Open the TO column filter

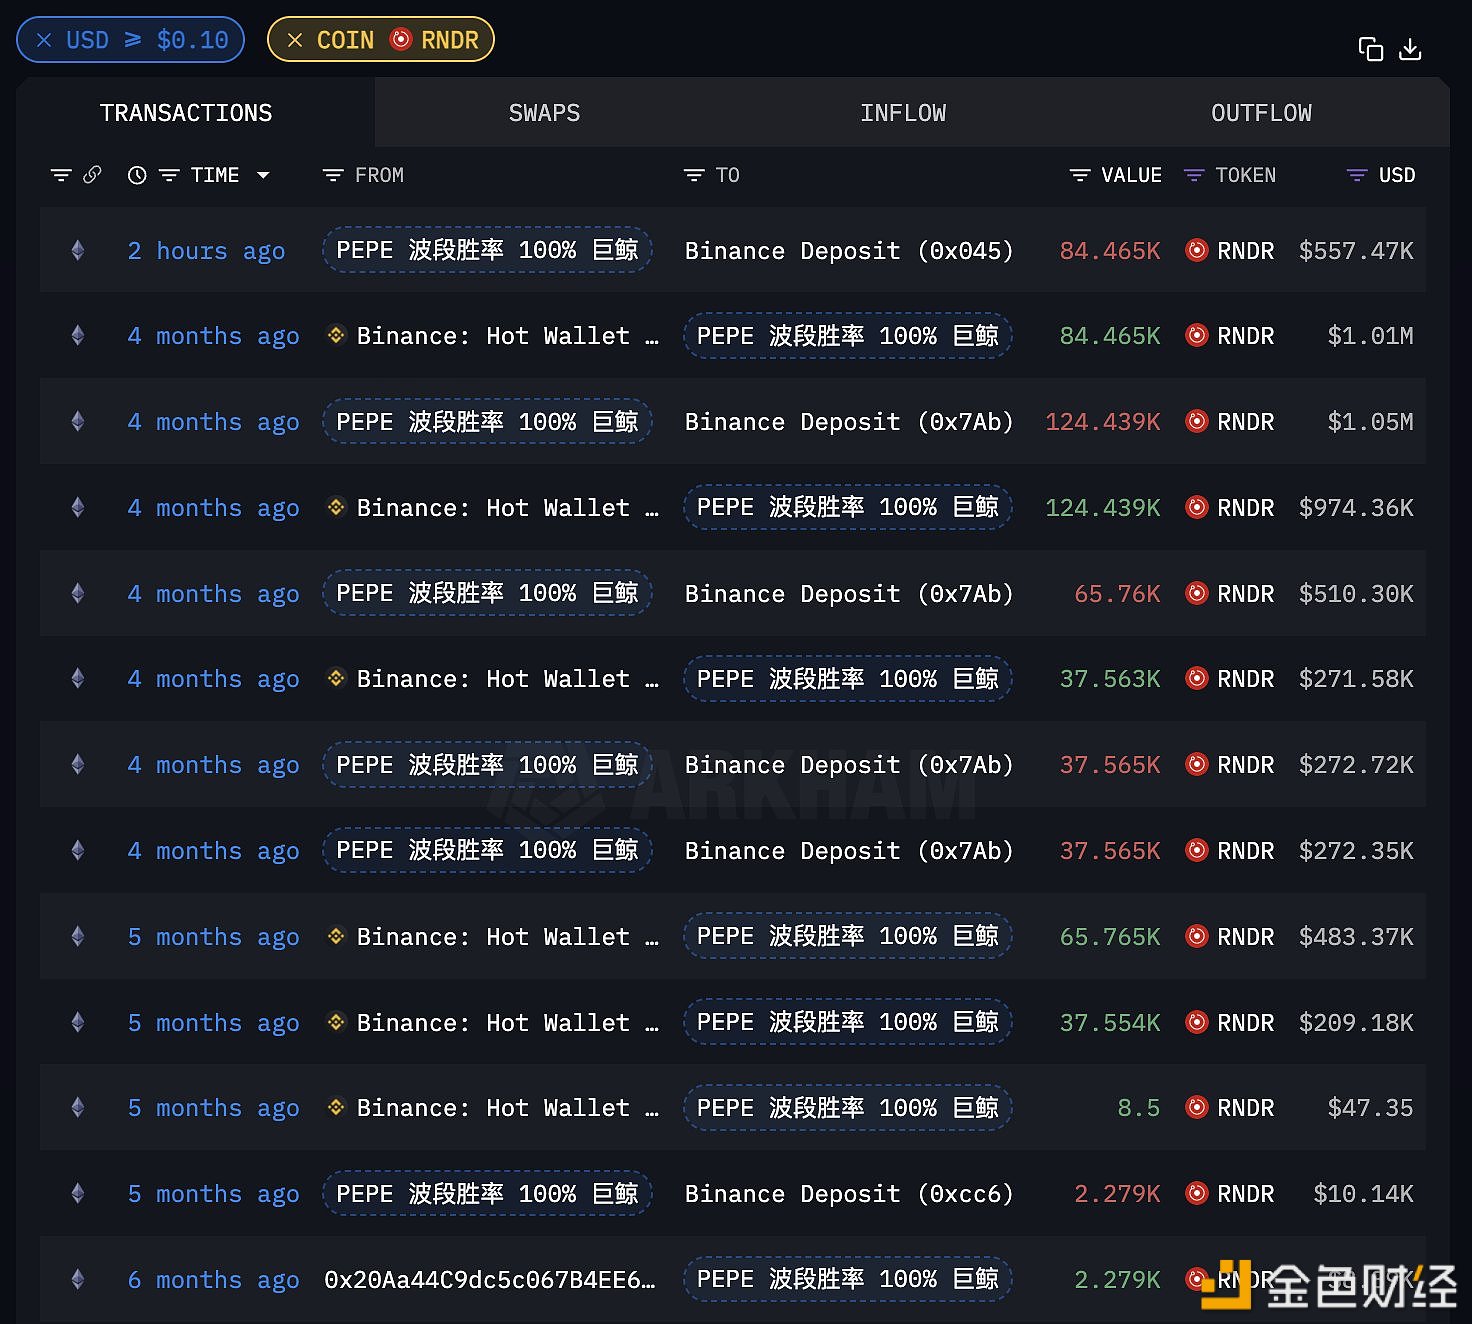point(694,175)
